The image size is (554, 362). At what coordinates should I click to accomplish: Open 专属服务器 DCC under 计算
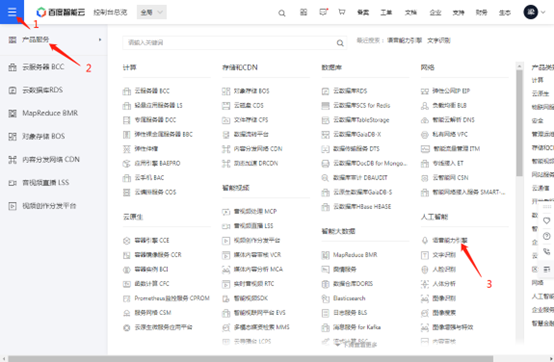click(155, 120)
